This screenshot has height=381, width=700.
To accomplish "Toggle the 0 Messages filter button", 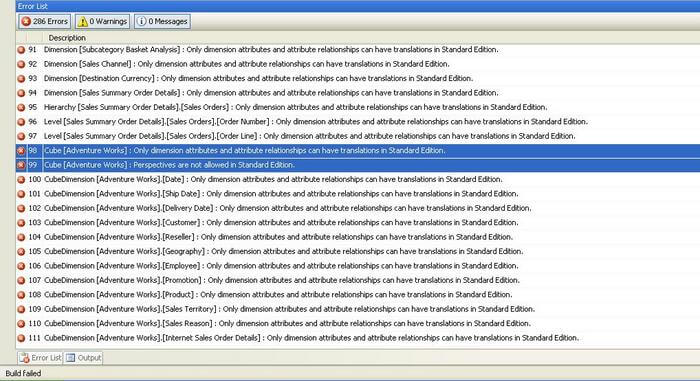I will pos(162,21).
